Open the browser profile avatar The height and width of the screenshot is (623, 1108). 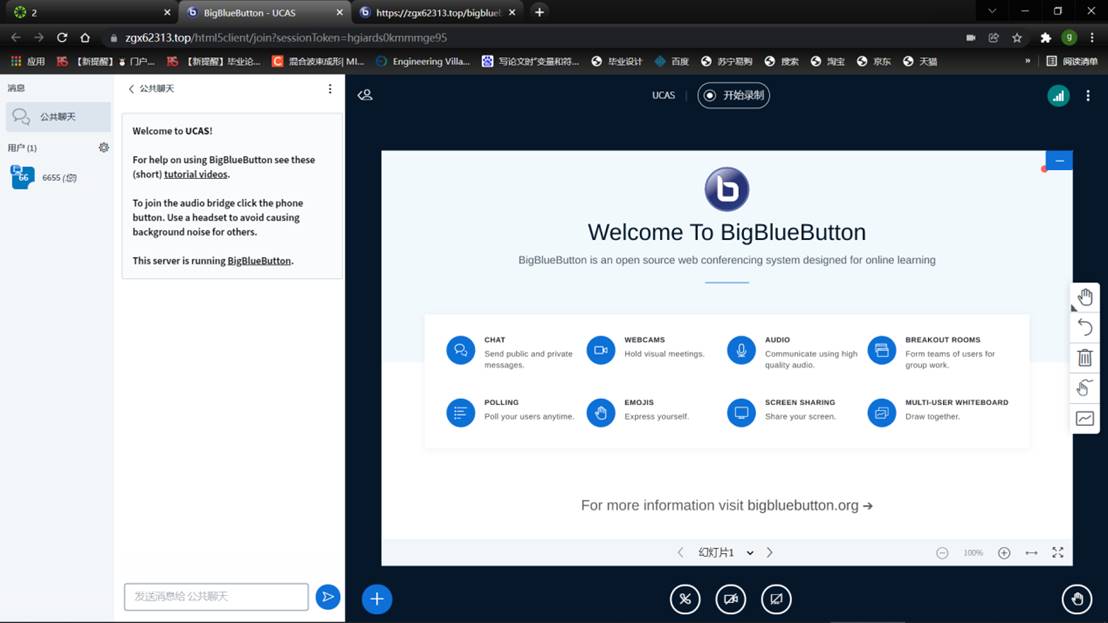[1069, 37]
